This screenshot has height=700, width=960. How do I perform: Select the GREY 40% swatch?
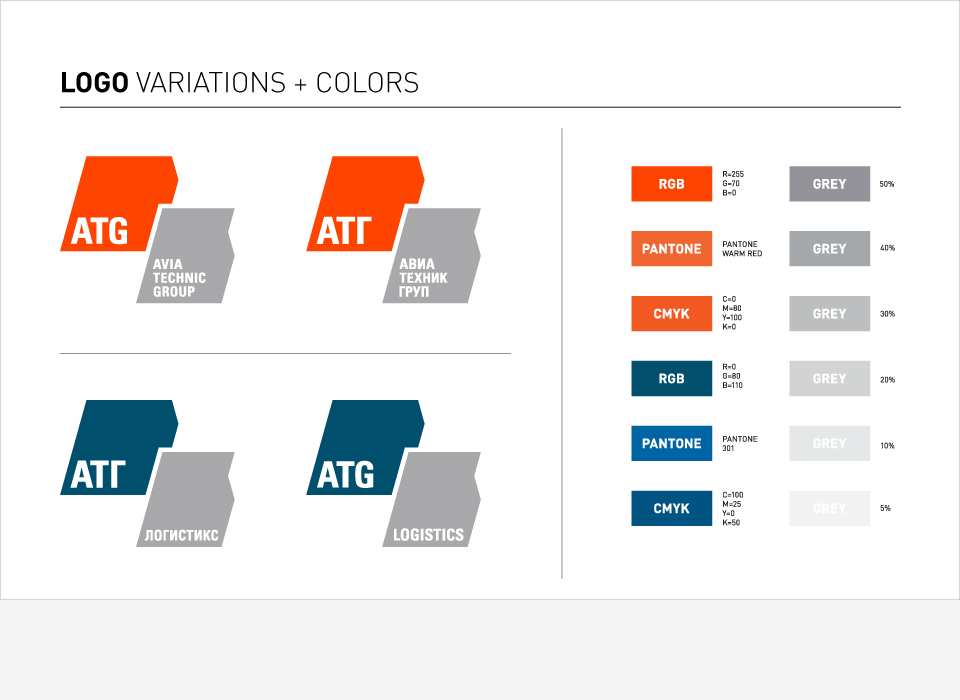point(830,249)
